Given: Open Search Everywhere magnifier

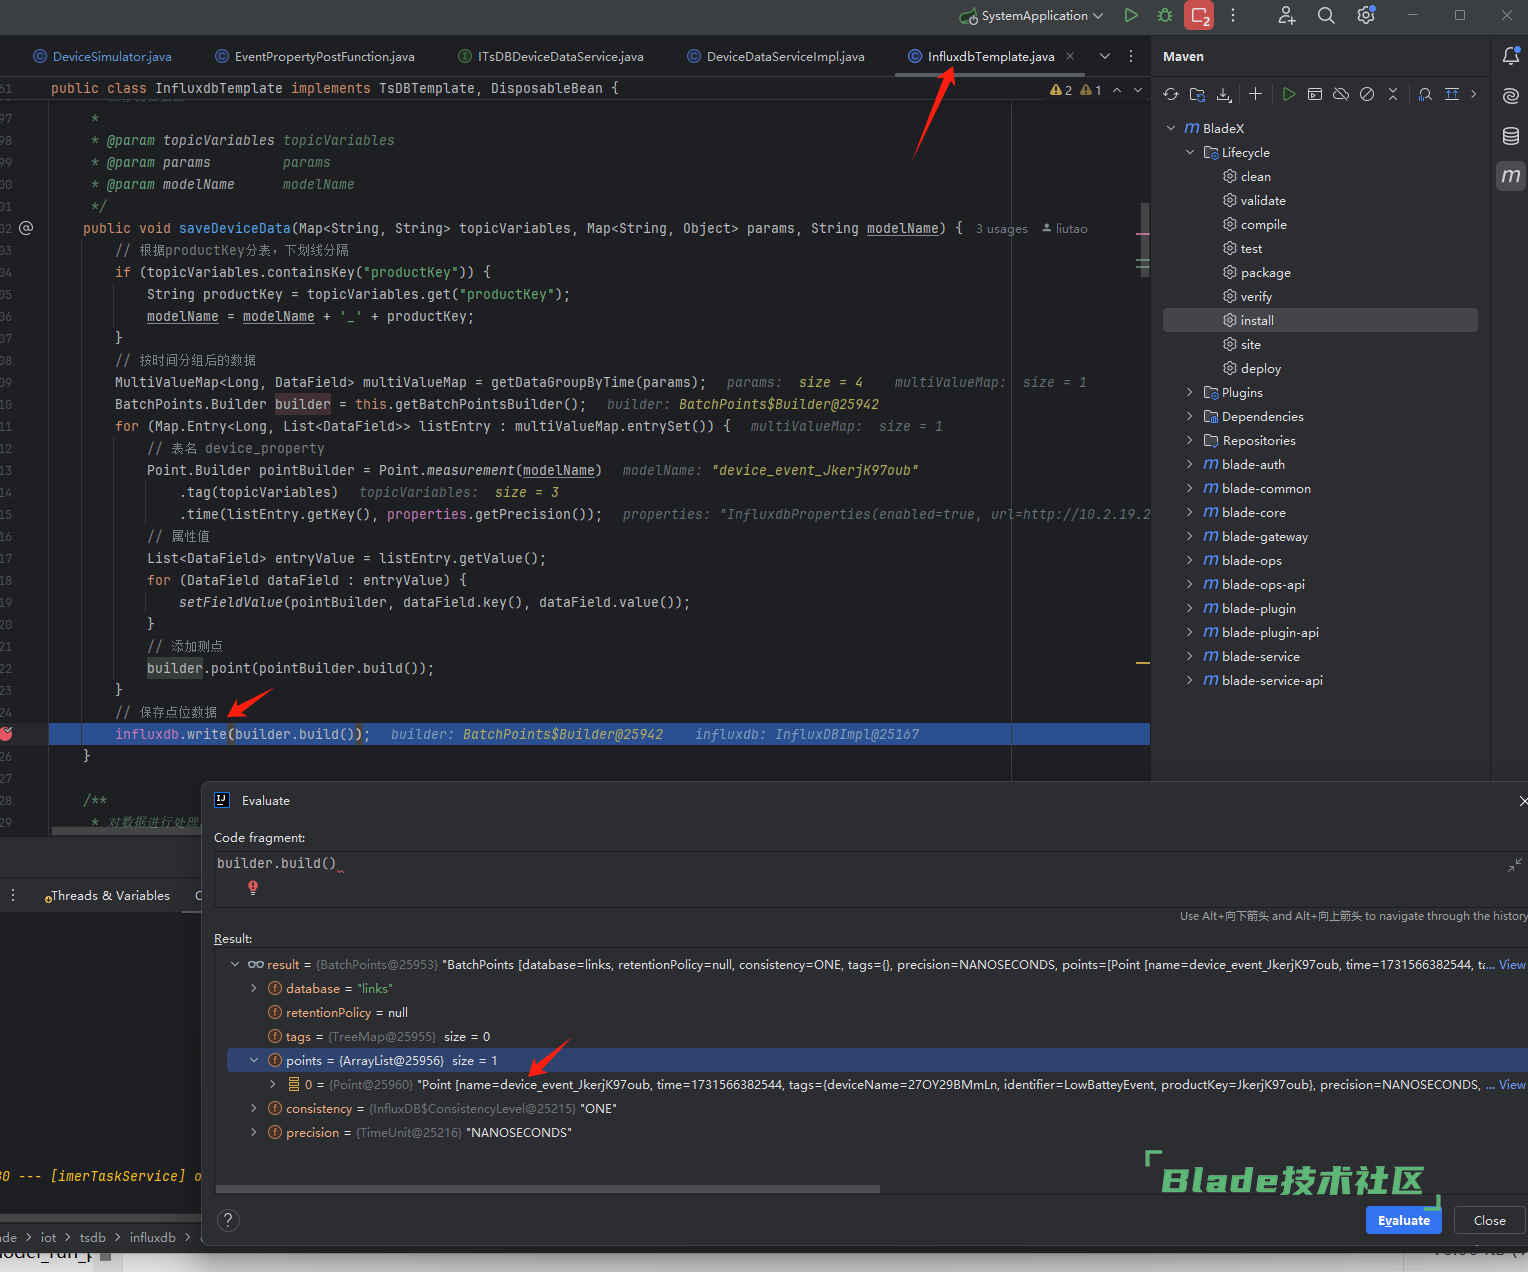Looking at the screenshot, I should coord(1326,15).
